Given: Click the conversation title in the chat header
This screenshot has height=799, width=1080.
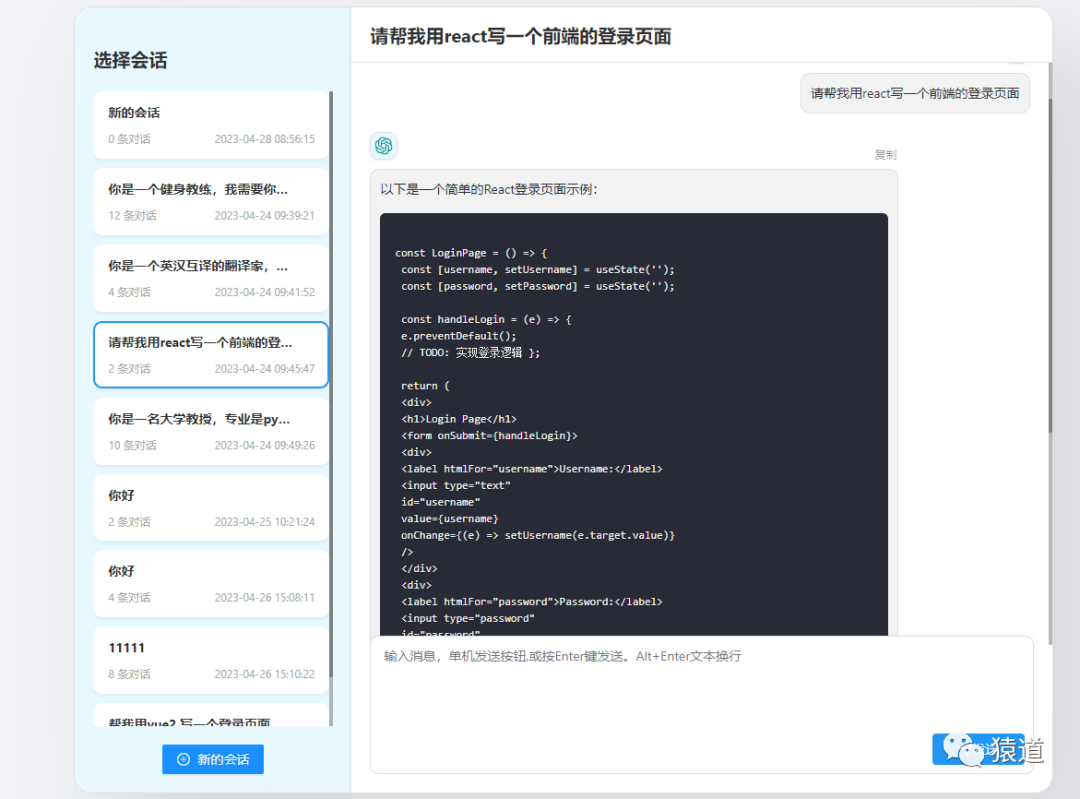Looking at the screenshot, I should point(521,36).
